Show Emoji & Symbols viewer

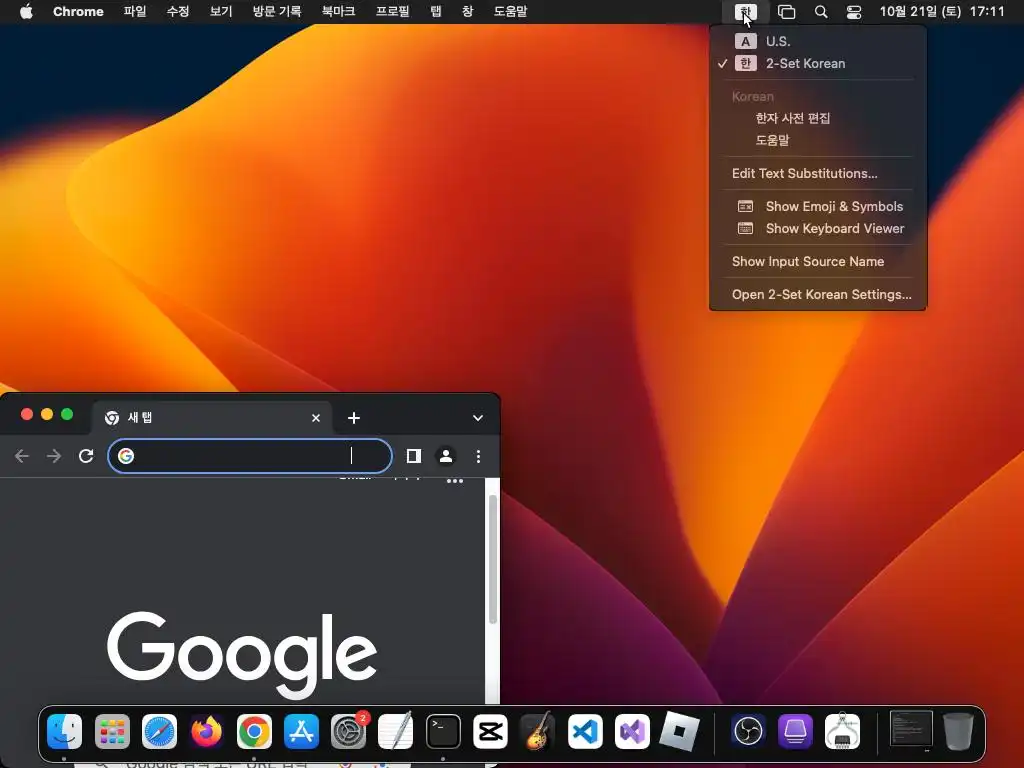click(818, 206)
